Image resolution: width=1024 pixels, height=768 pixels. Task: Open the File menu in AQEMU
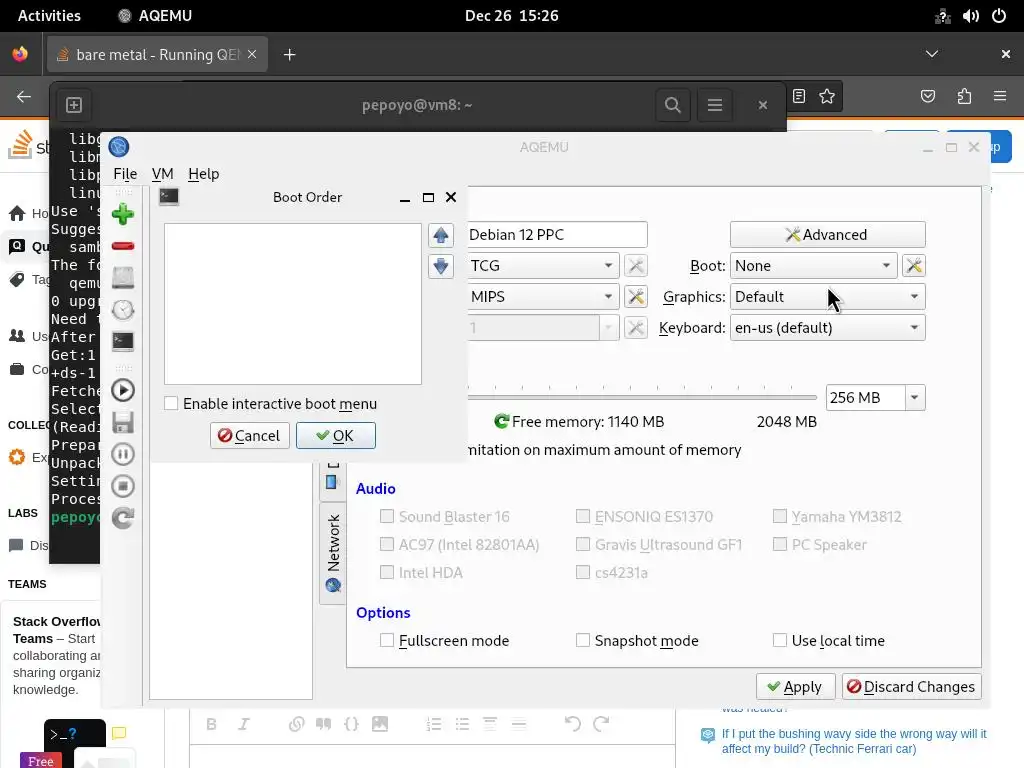coord(125,174)
